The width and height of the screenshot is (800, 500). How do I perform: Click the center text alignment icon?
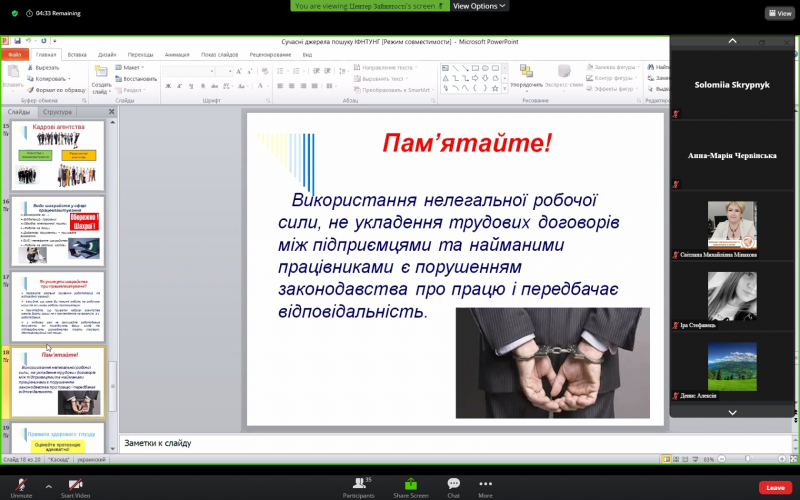(292, 86)
